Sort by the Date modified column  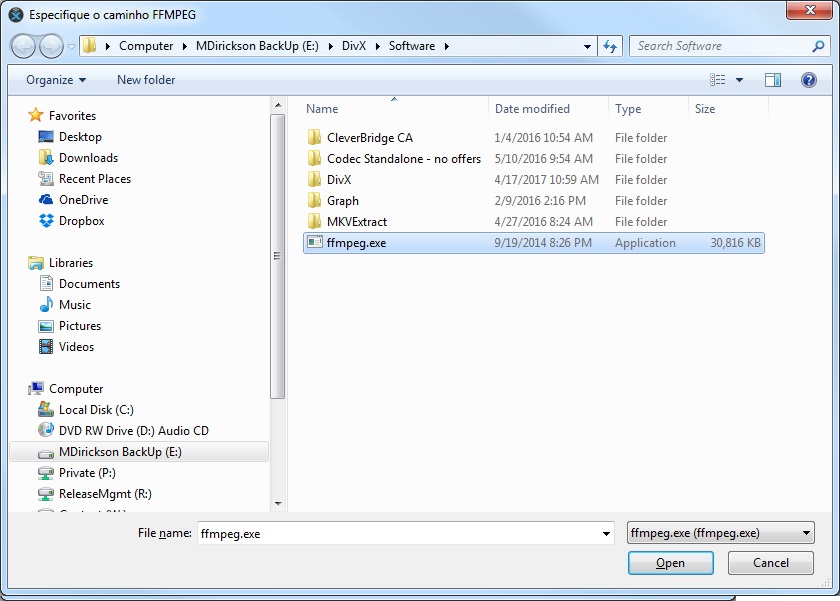pos(532,109)
